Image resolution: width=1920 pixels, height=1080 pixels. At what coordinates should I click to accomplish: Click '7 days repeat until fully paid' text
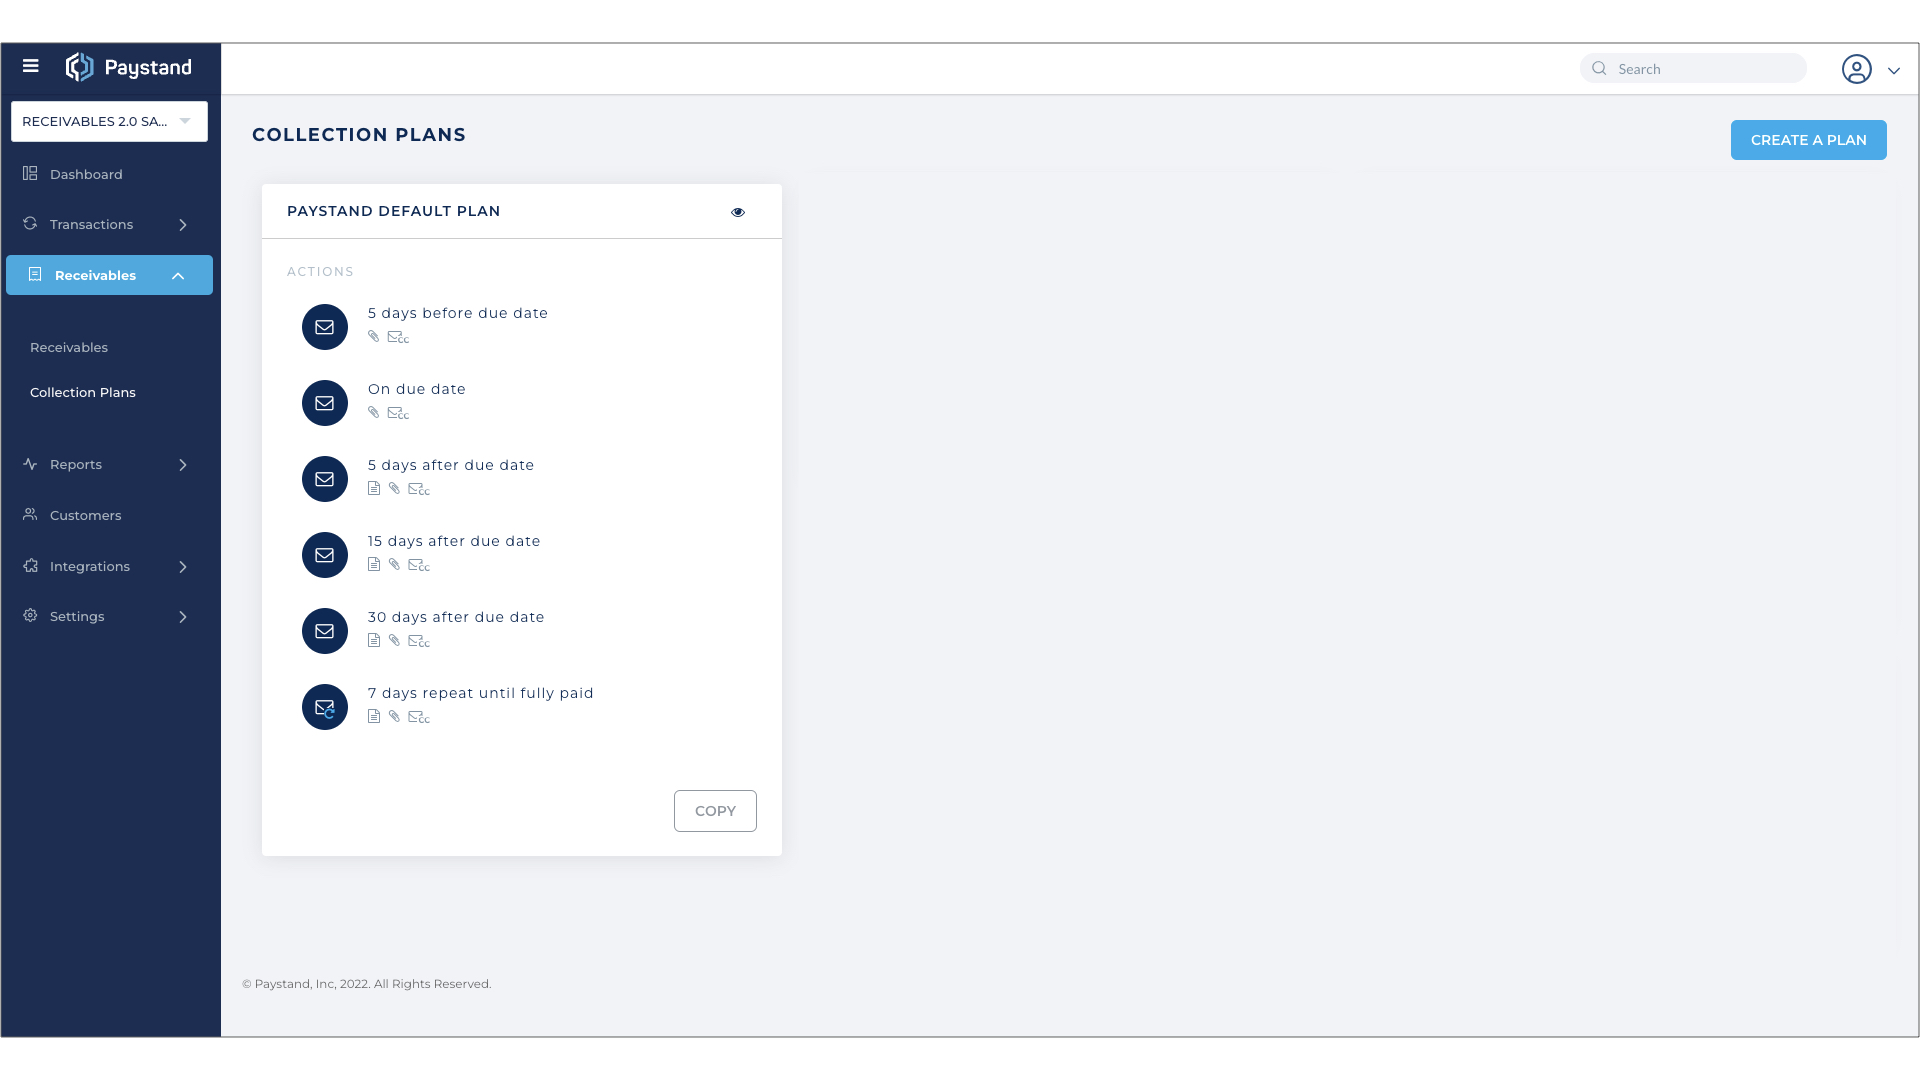[x=481, y=693]
